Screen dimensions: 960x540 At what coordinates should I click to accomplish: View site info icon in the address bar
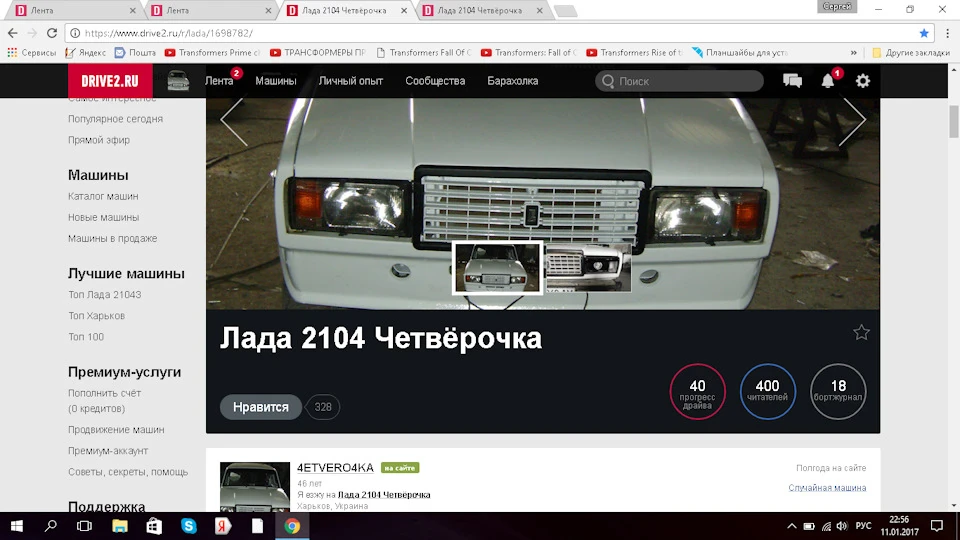click(75, 33)
